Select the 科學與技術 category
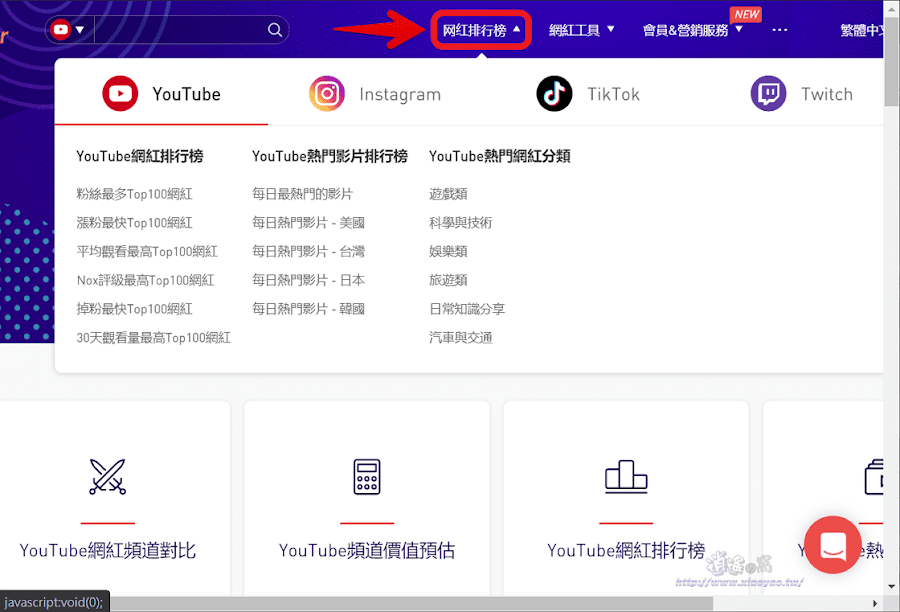 460,223
